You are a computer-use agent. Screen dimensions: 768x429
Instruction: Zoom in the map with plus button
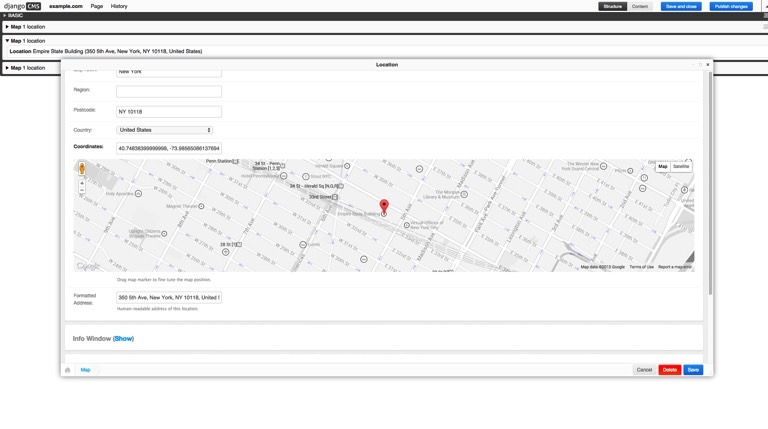coord(82,183)
